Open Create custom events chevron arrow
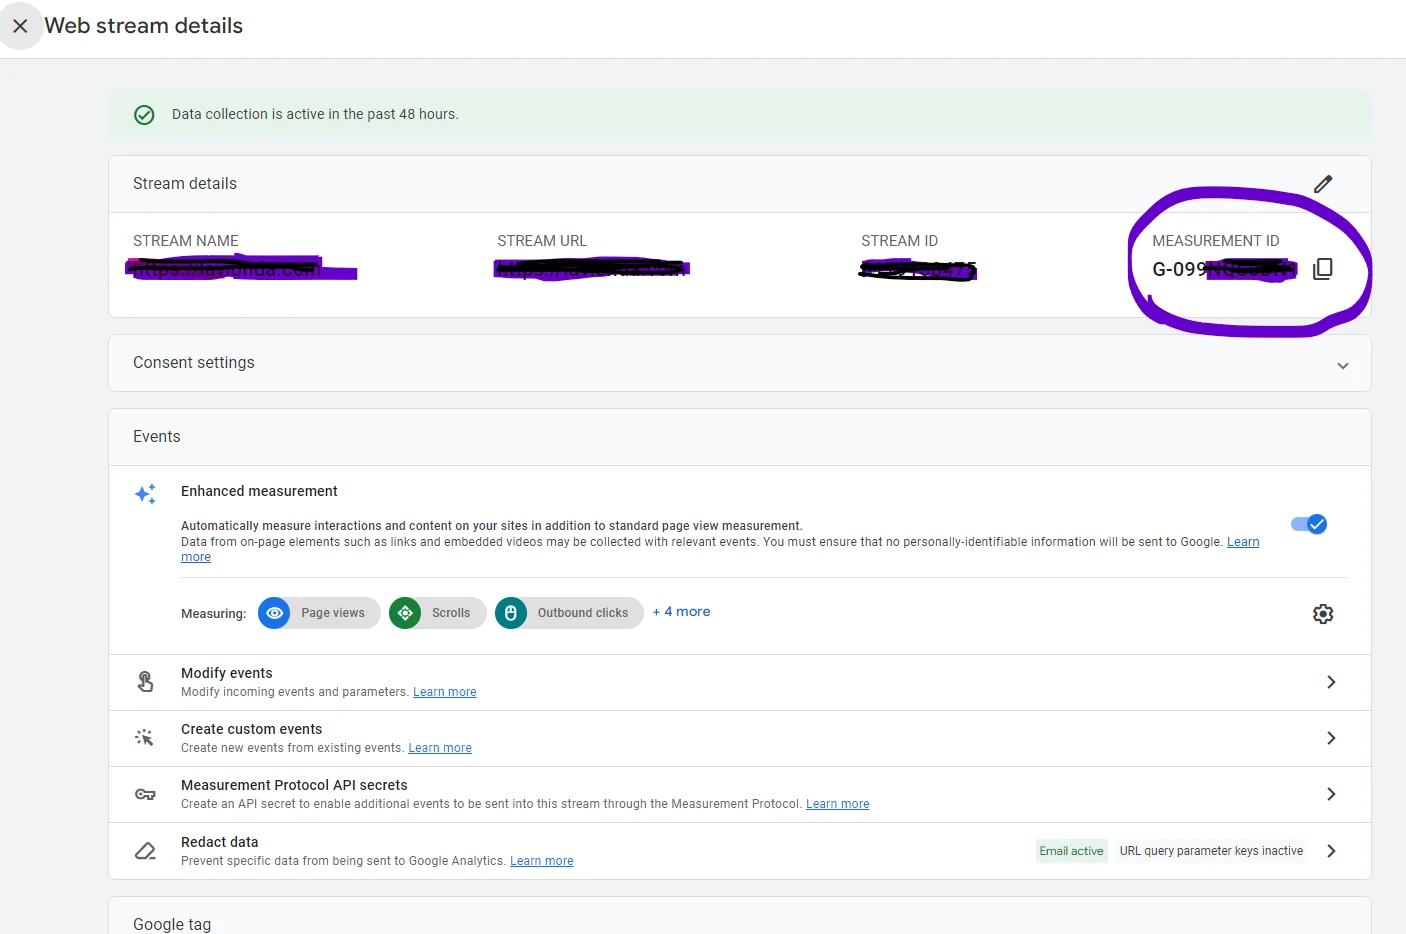The image size is (1406, 934). point(1331,738)
